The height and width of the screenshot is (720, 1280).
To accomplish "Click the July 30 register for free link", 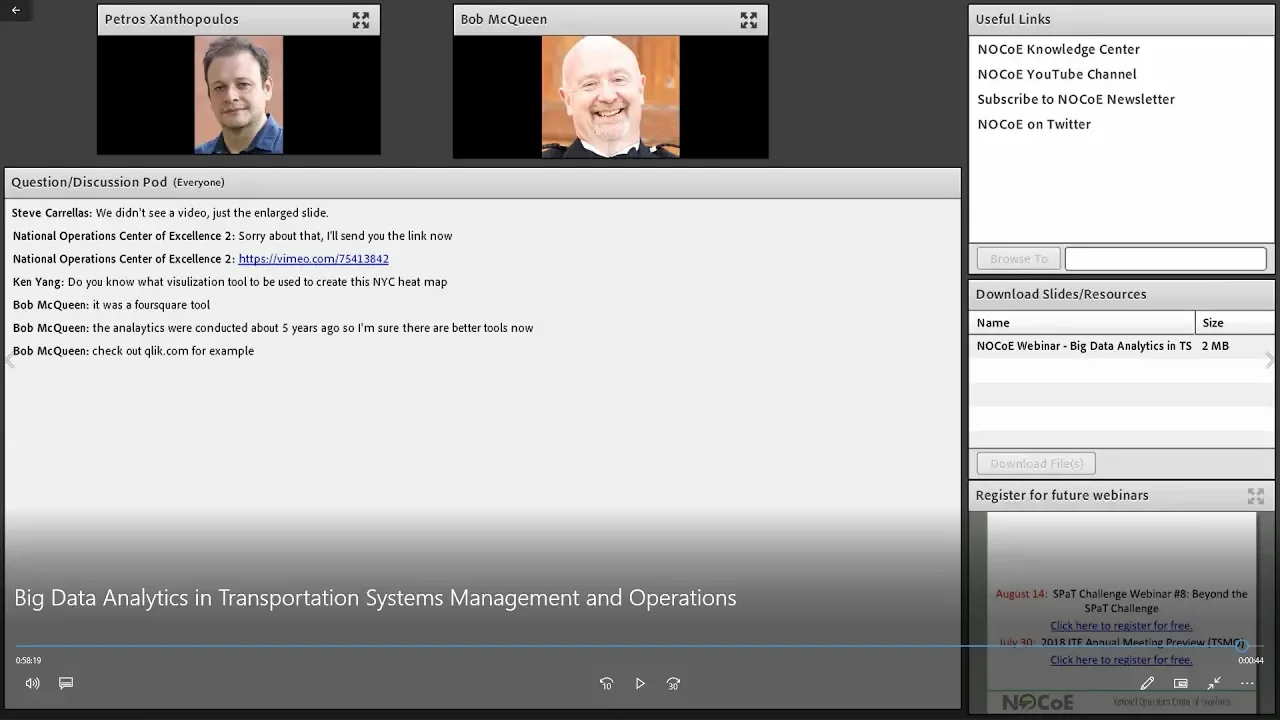I will [1121, 660].
